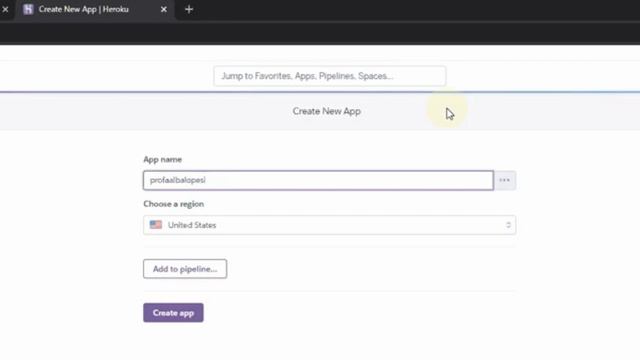Open the Choose a region dropdown

click(x=329, y=225)
